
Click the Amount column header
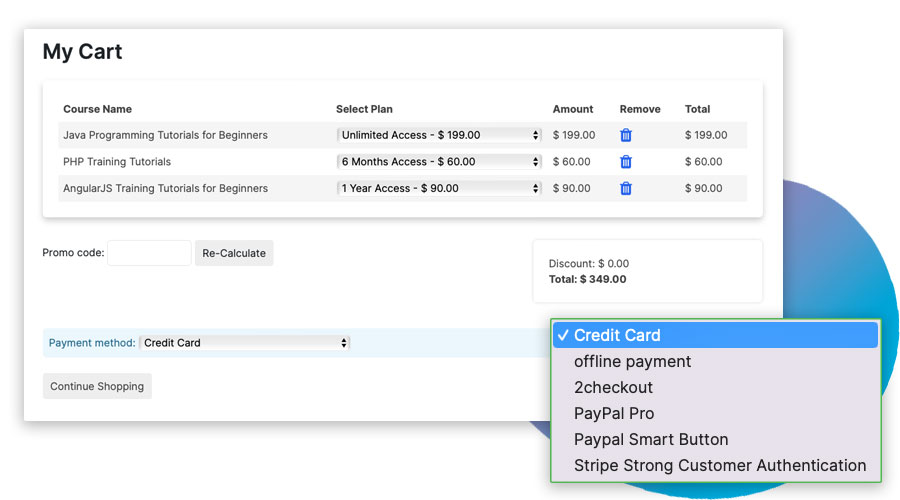tap(573, 109)
